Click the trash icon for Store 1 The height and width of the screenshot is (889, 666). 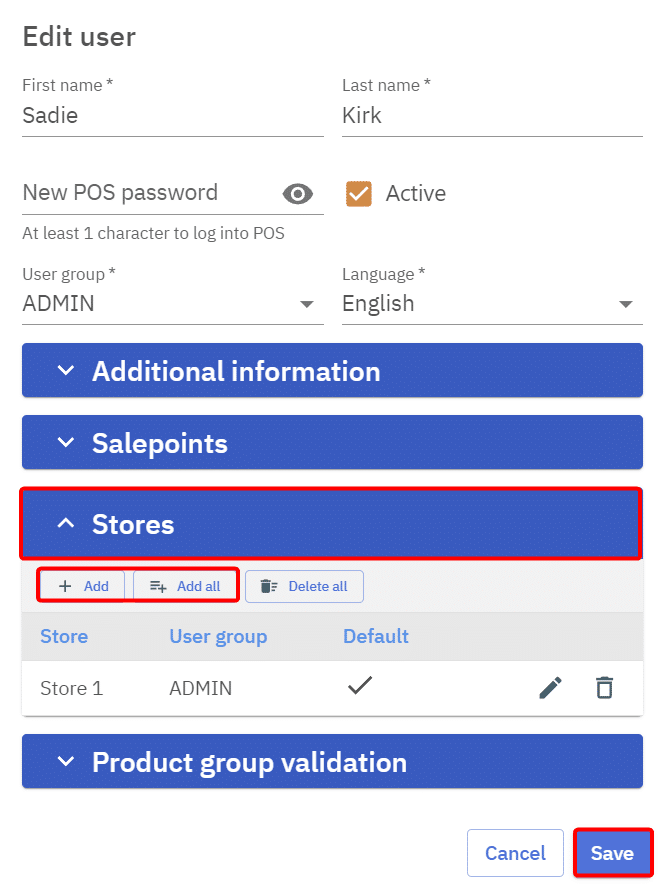click(x=604, y=688)
